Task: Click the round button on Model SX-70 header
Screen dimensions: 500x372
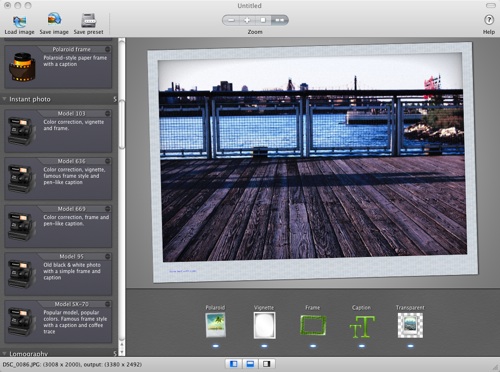Action: pos(108,304)
